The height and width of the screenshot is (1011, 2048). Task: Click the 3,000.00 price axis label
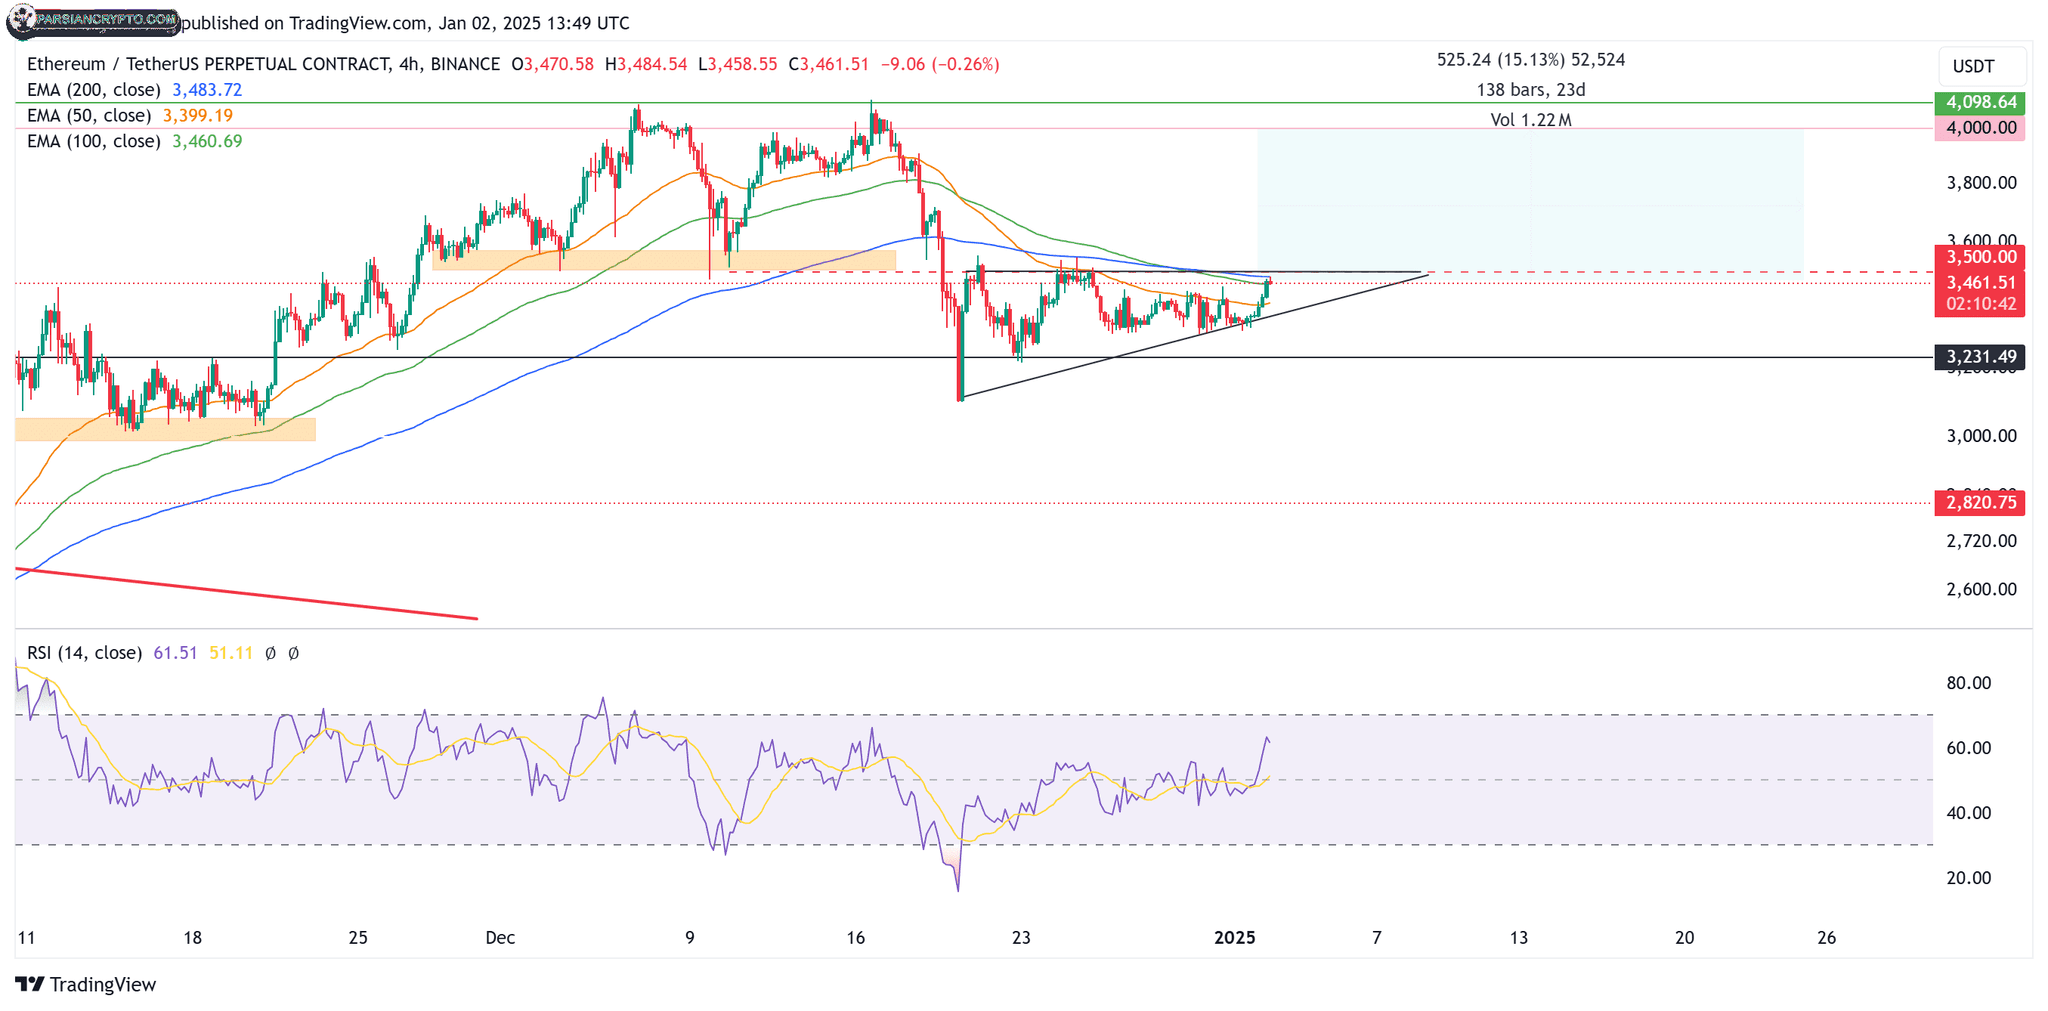point(1981,436)
